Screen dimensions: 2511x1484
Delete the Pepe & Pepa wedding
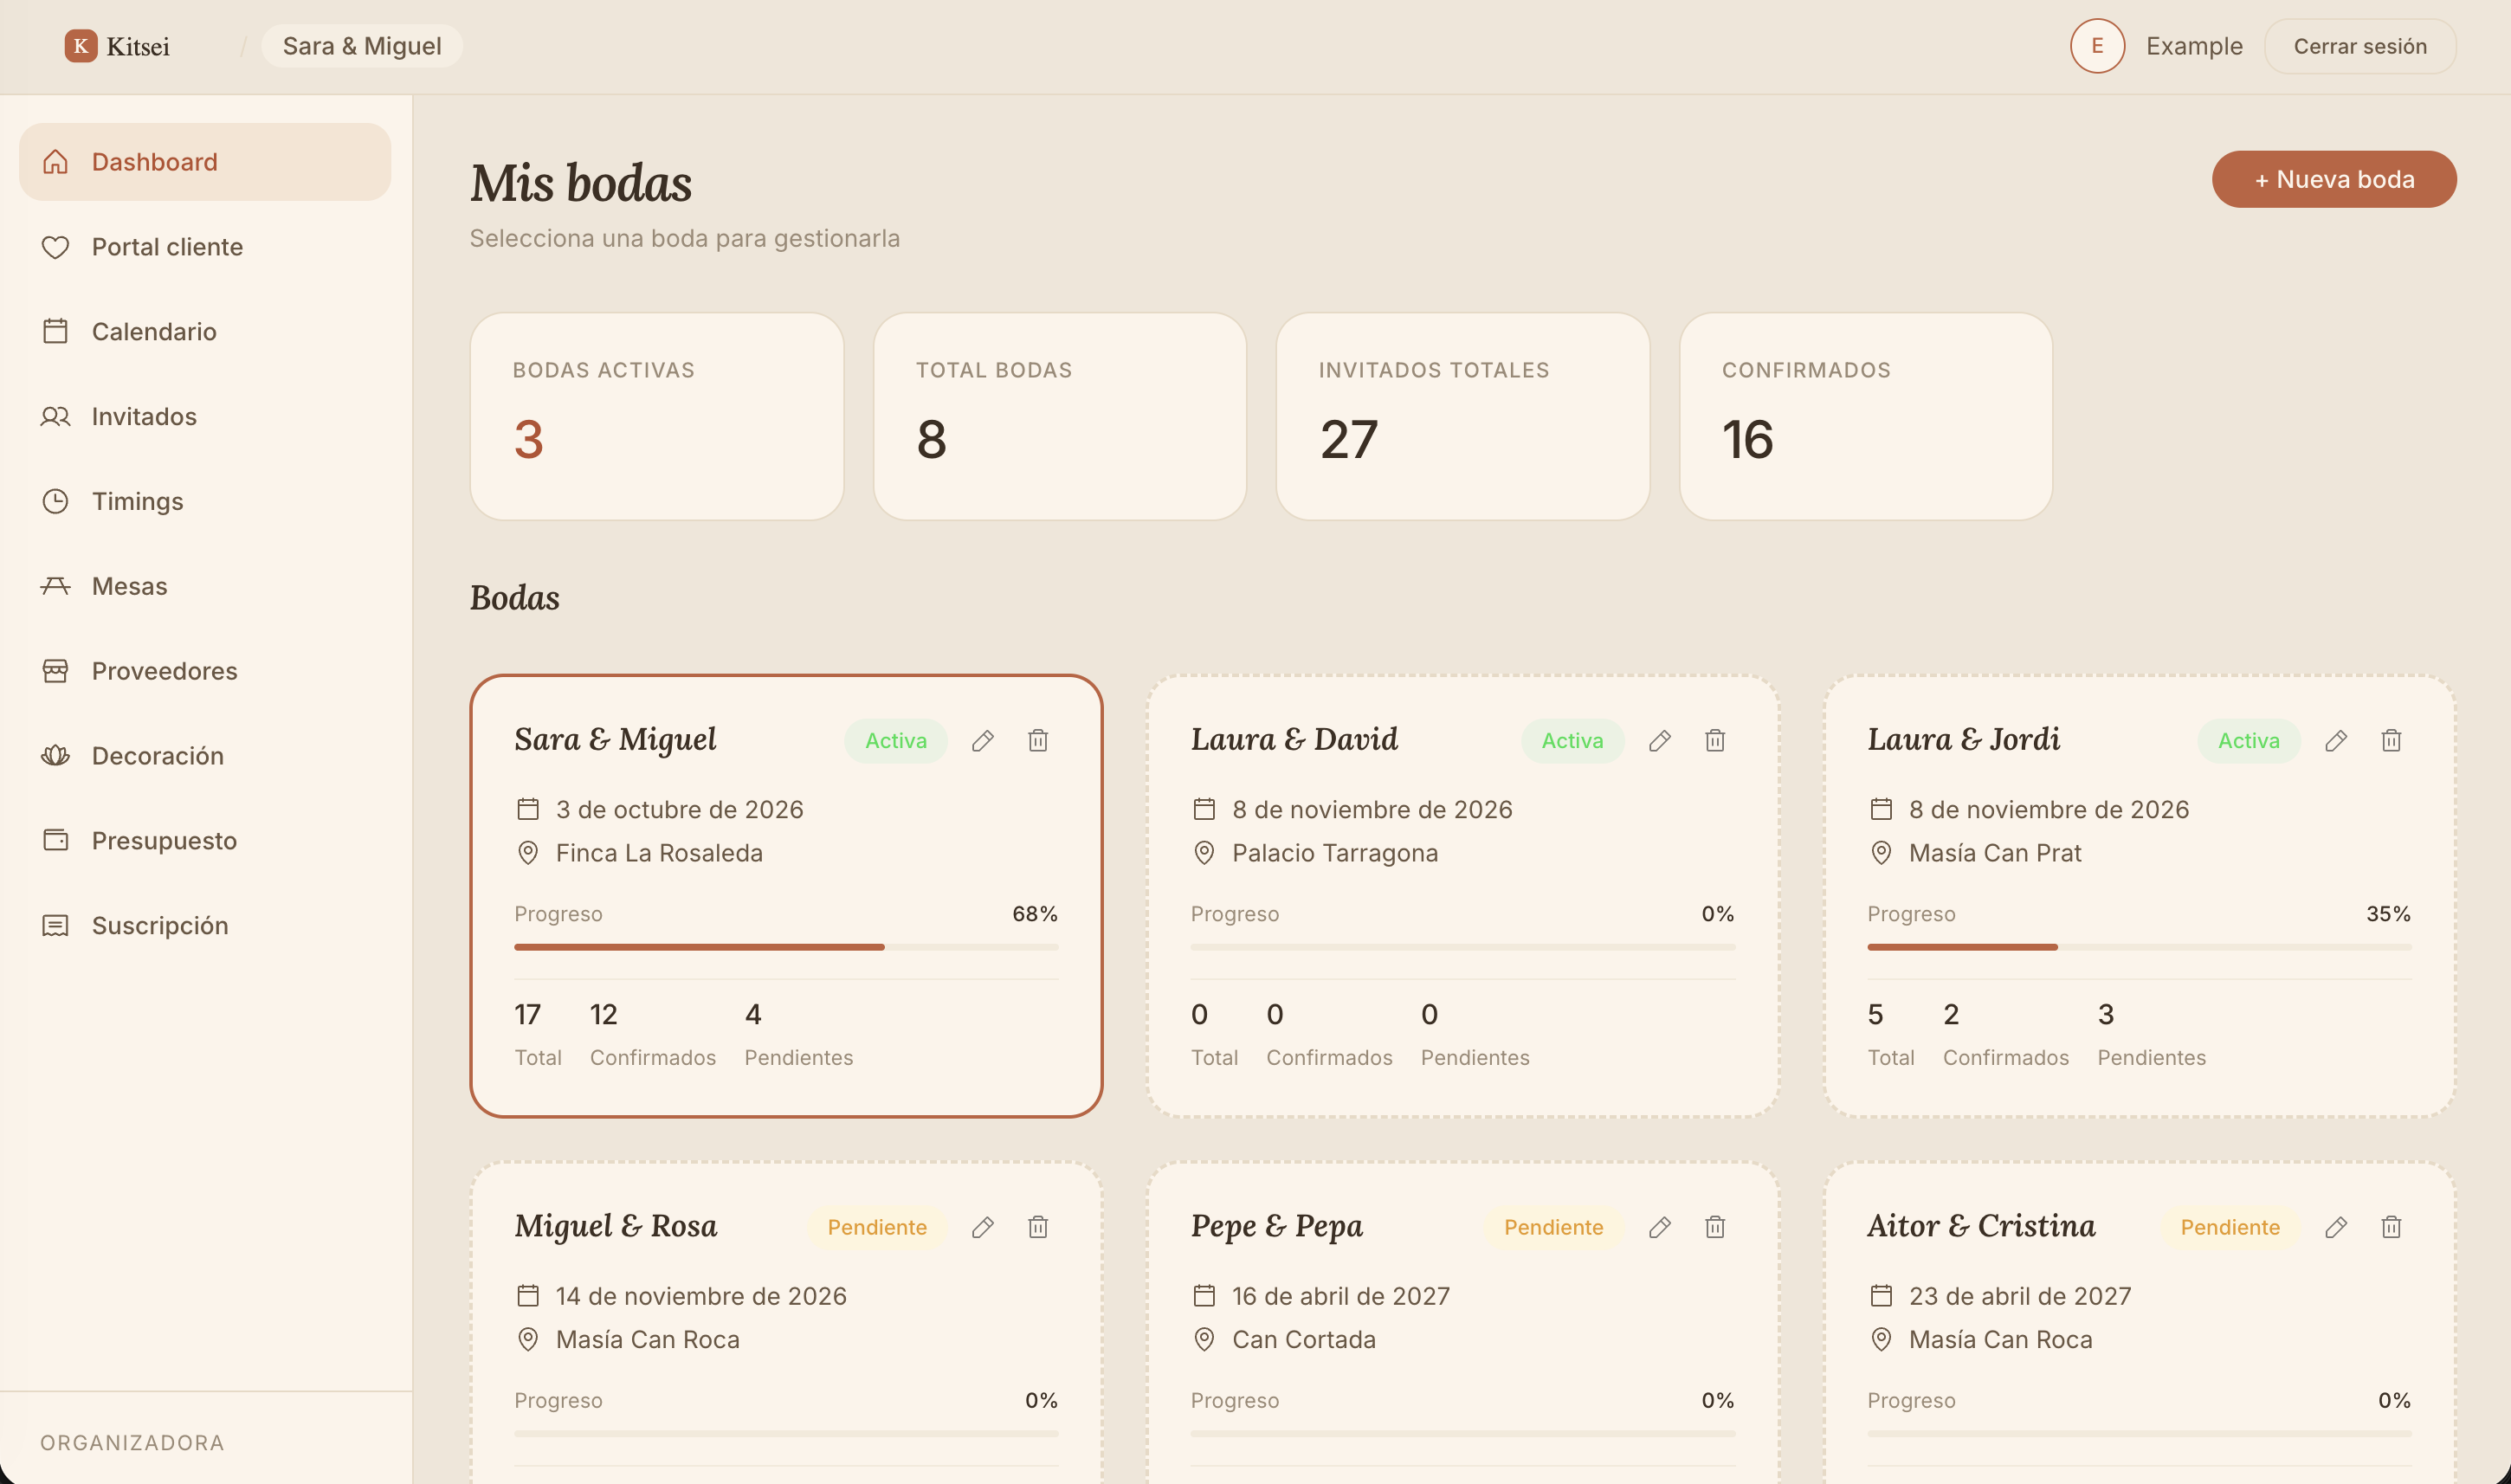coord(1715,1227)
